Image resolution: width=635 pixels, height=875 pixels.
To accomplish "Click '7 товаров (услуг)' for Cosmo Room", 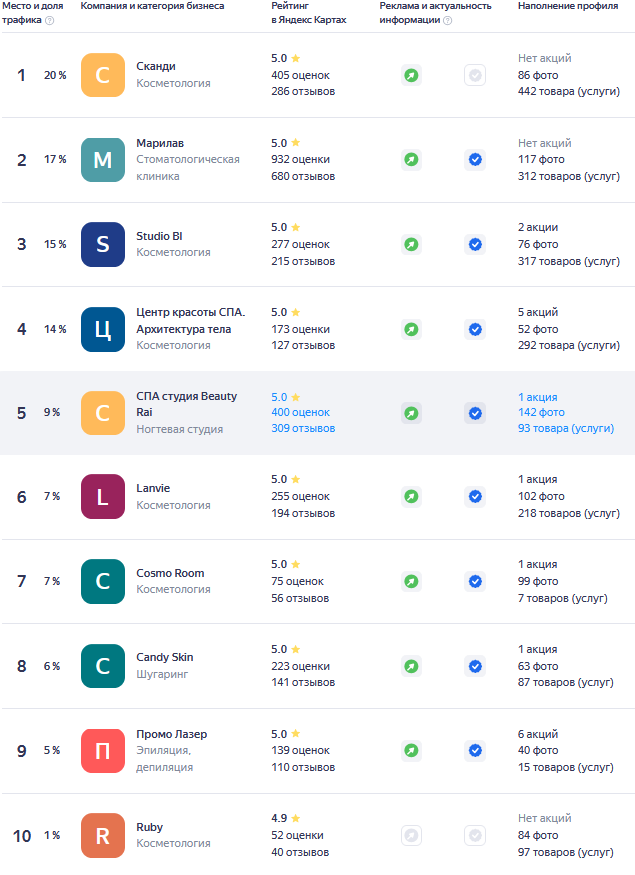I will point(562,598).
